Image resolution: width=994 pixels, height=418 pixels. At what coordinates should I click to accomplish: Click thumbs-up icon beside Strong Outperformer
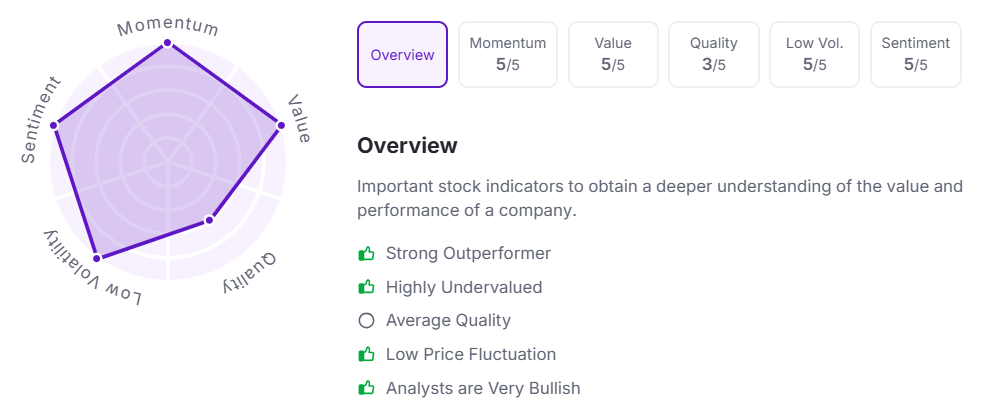coord(366,254)
